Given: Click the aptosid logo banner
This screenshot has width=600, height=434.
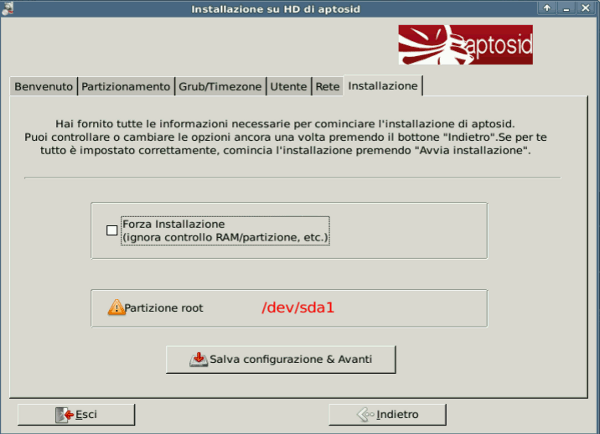Looking at the screenshot, I should pyautogui.click(x=465, y=45).
